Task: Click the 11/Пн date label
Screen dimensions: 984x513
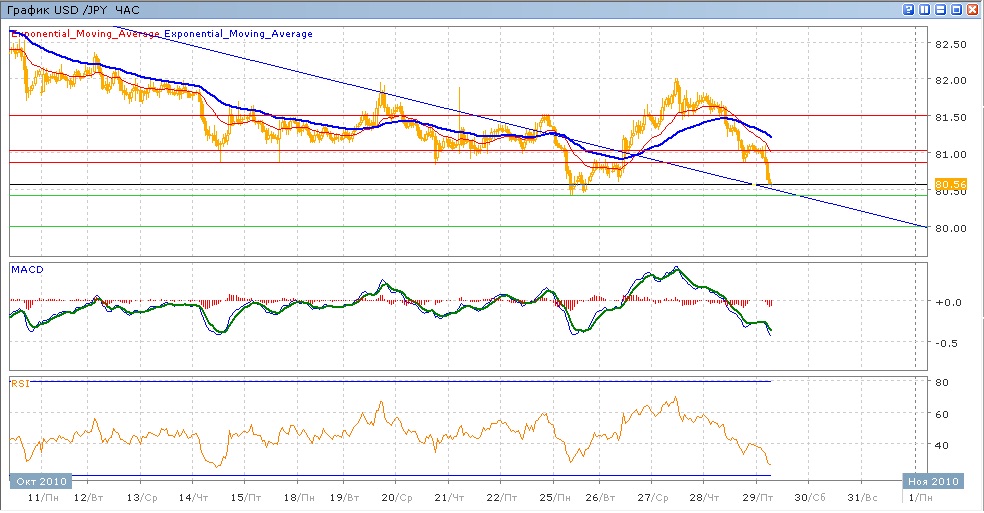Action: pyautogui.click(x=41, y=497)
